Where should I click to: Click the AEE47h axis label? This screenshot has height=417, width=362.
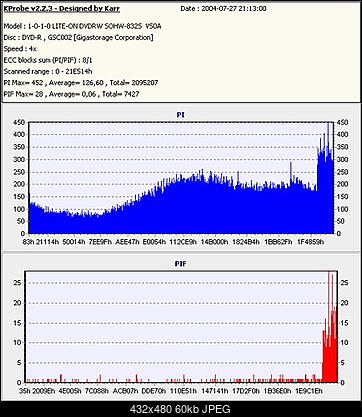tap(127, 242)
